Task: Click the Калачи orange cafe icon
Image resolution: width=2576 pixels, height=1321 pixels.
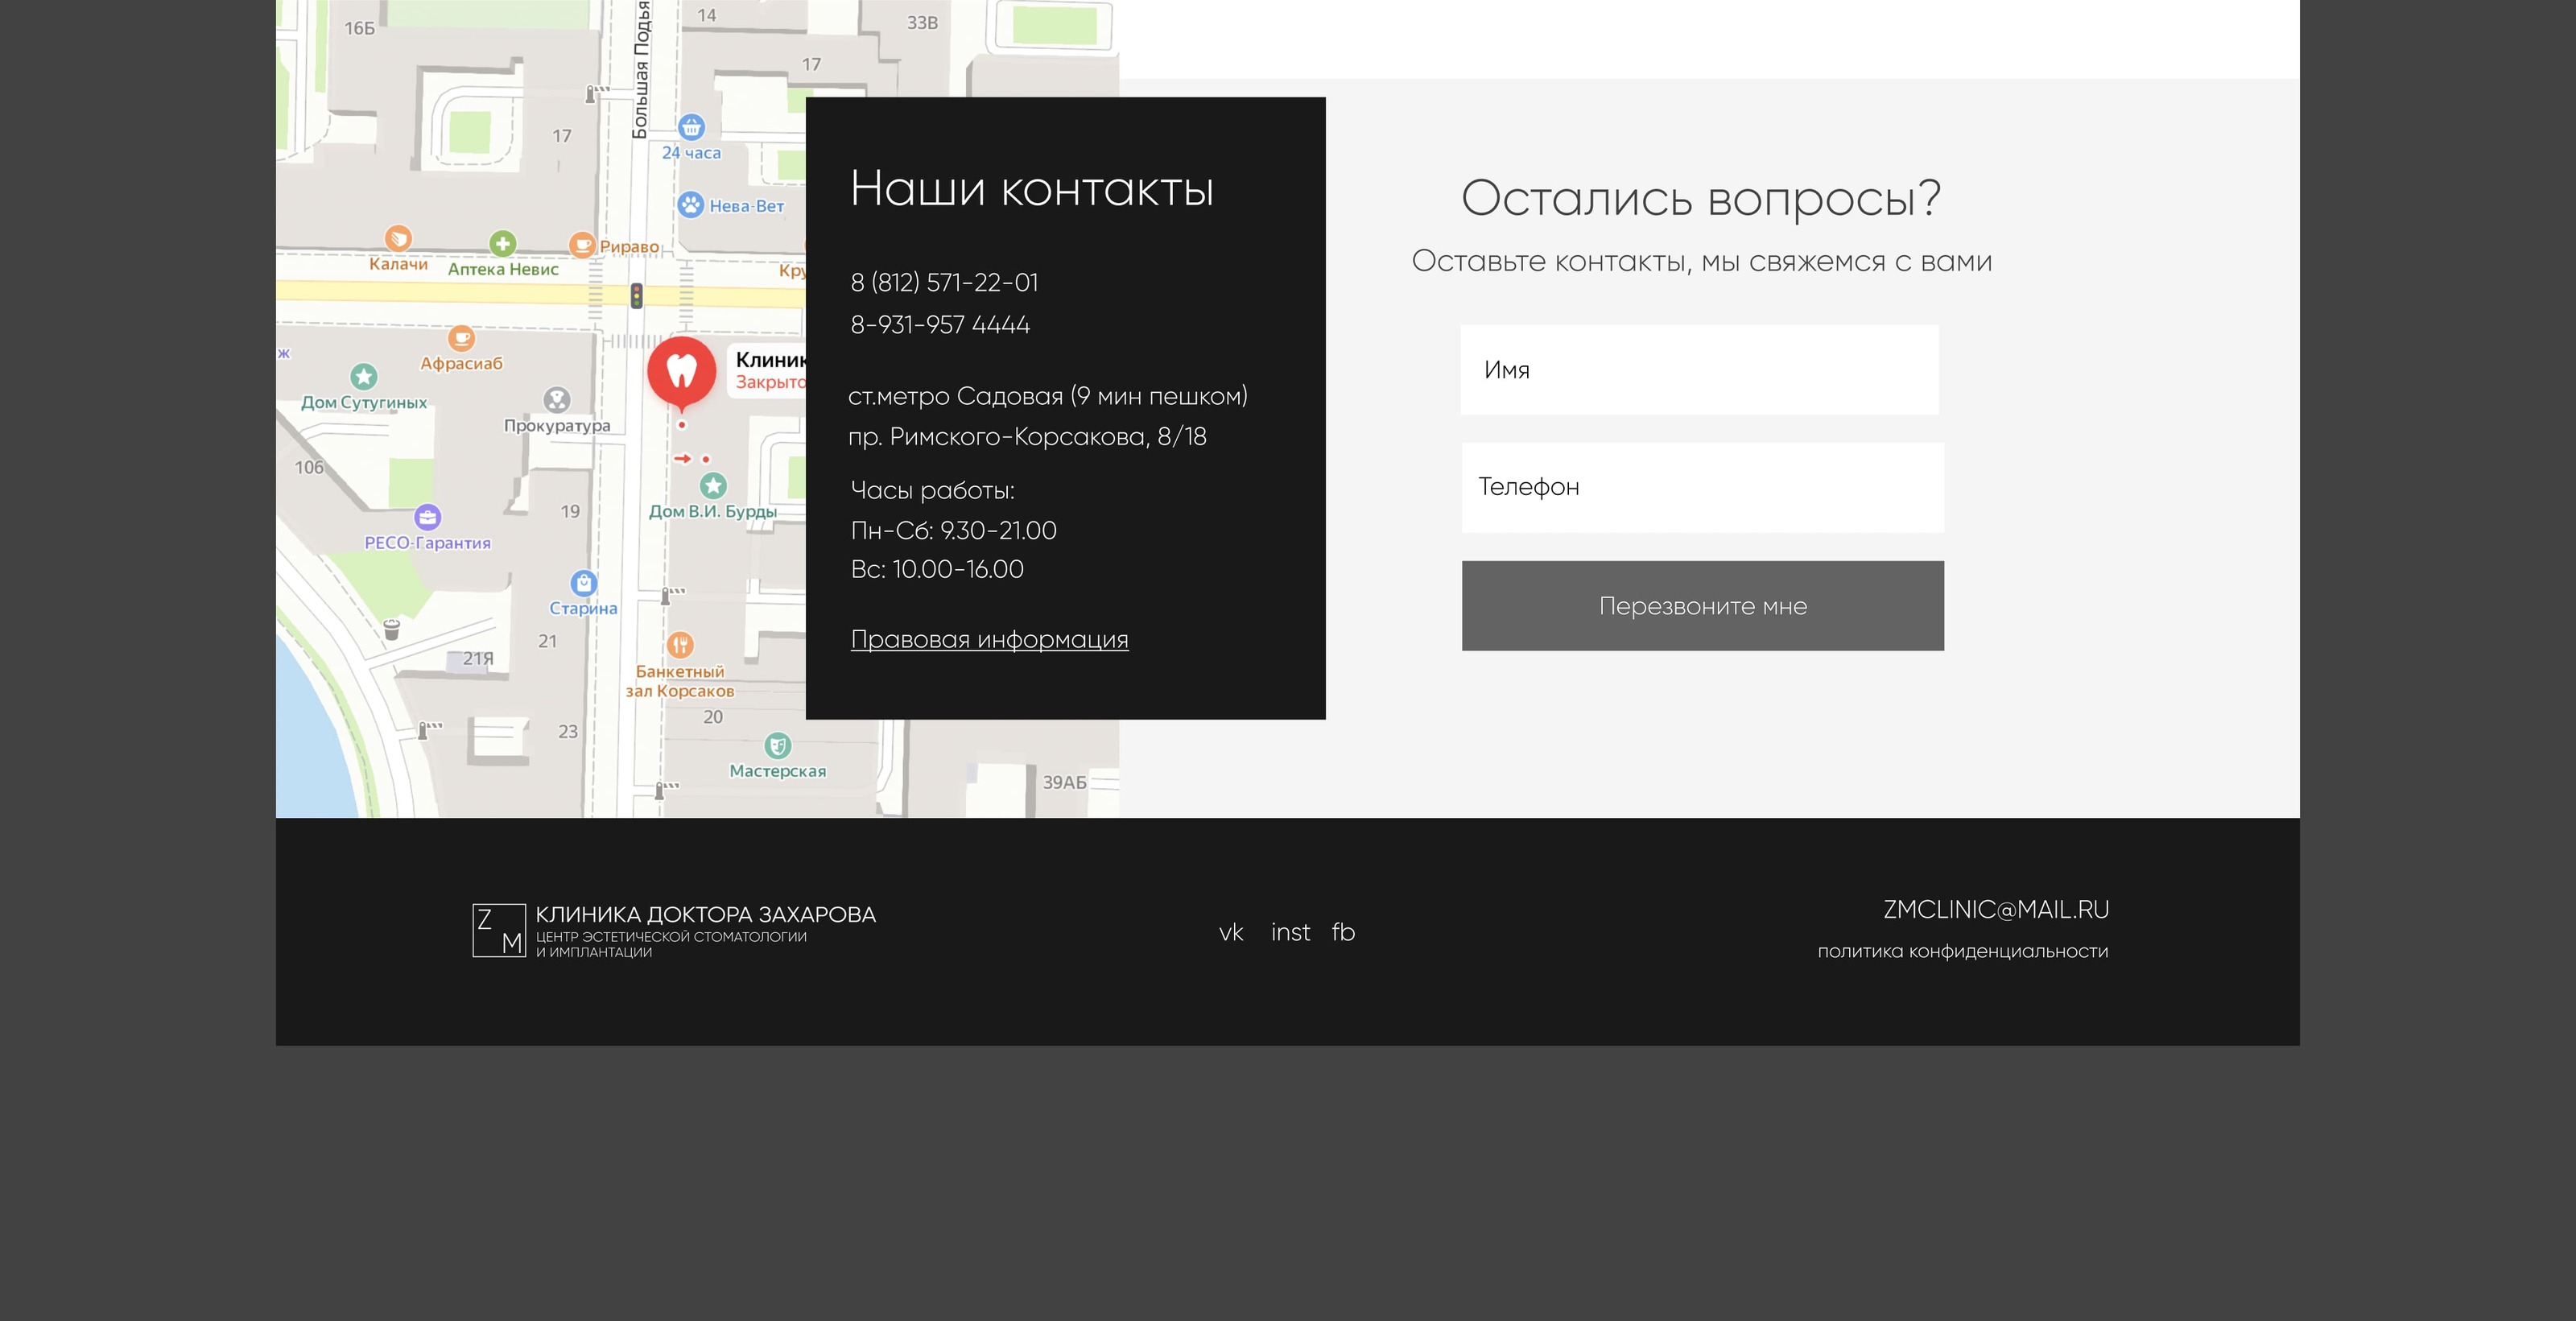Action: [x=398, y=238]
